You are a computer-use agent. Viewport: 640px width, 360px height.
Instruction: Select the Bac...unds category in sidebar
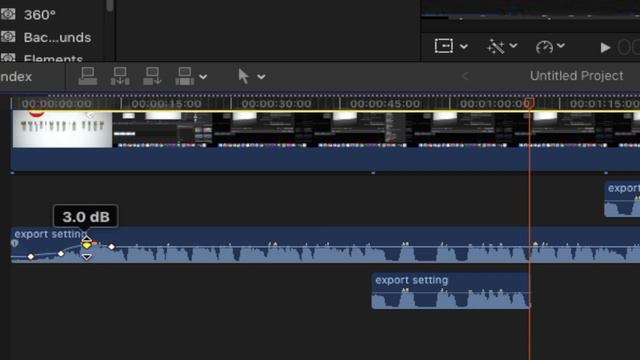click(57, 38)
